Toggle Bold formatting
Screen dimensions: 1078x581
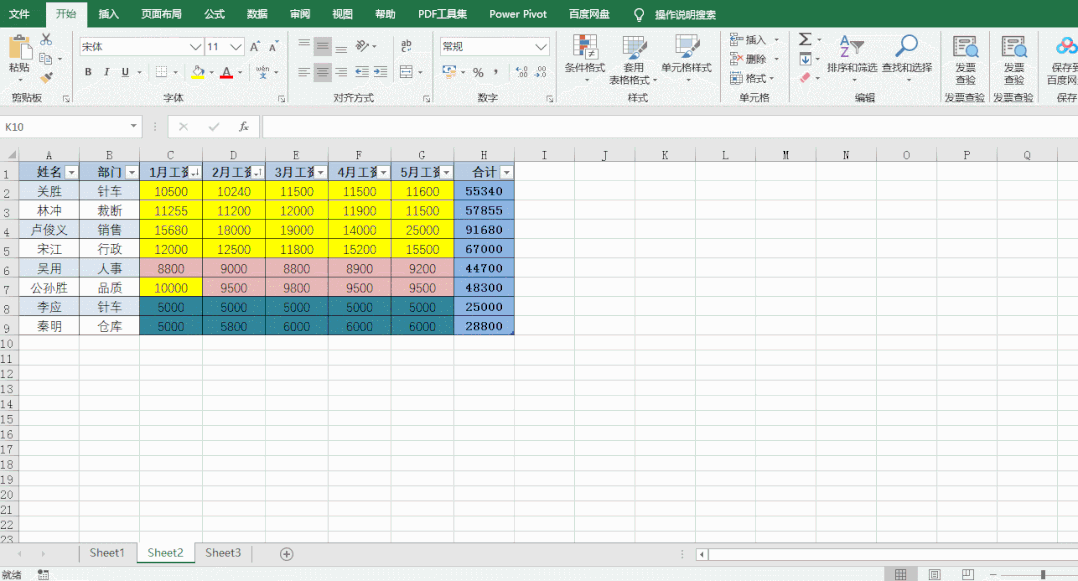coord(88,72)
